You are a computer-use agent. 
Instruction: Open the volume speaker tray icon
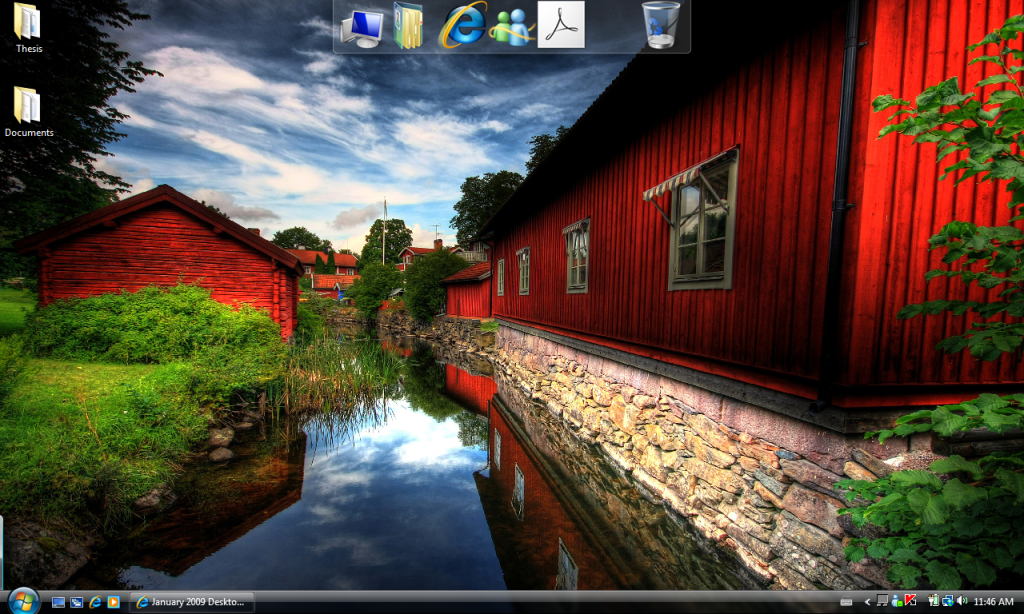(x=962, y=600)
